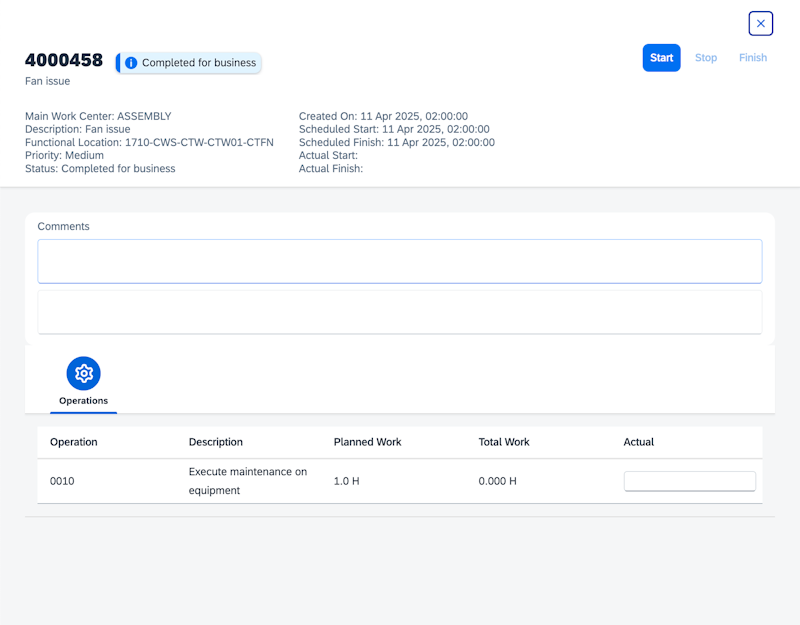The image size is (800, 625).
Task: Click 'Execute maintenance on equipment' description
Action: (248, 481)
